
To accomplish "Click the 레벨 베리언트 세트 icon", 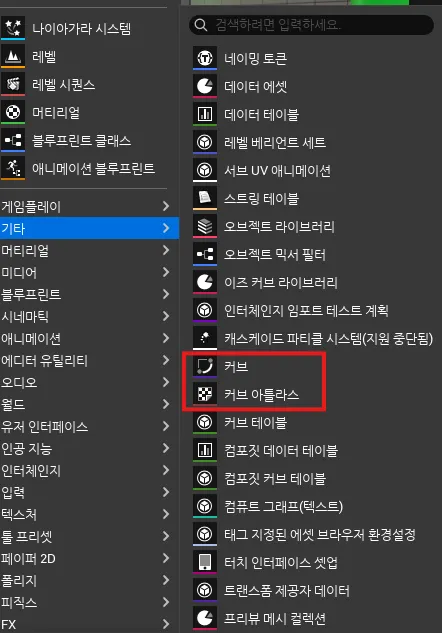I will [205, 142].
